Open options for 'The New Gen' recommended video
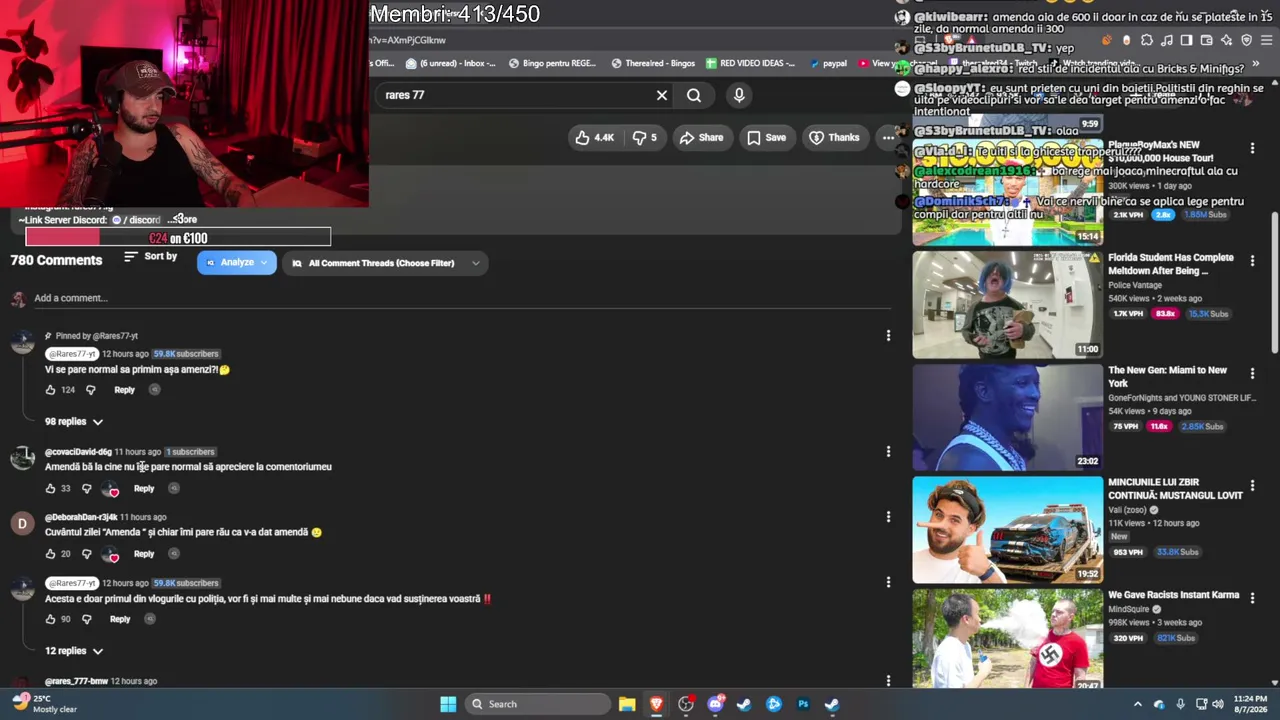1280x720 pixels. [1252, 373]
